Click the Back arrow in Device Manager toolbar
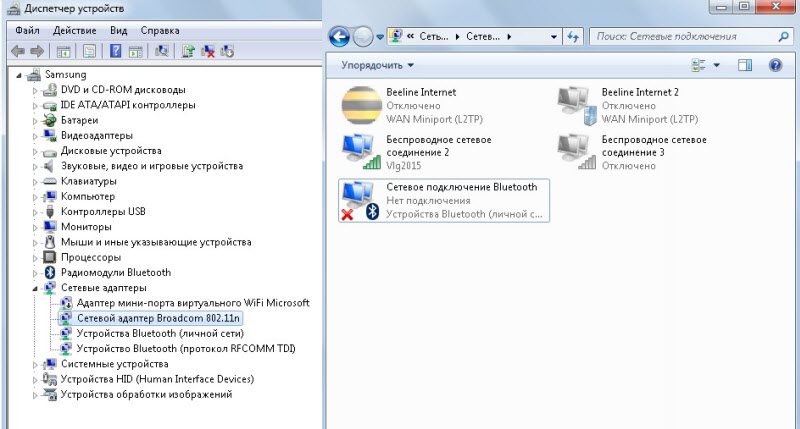 tap(18, 51)
